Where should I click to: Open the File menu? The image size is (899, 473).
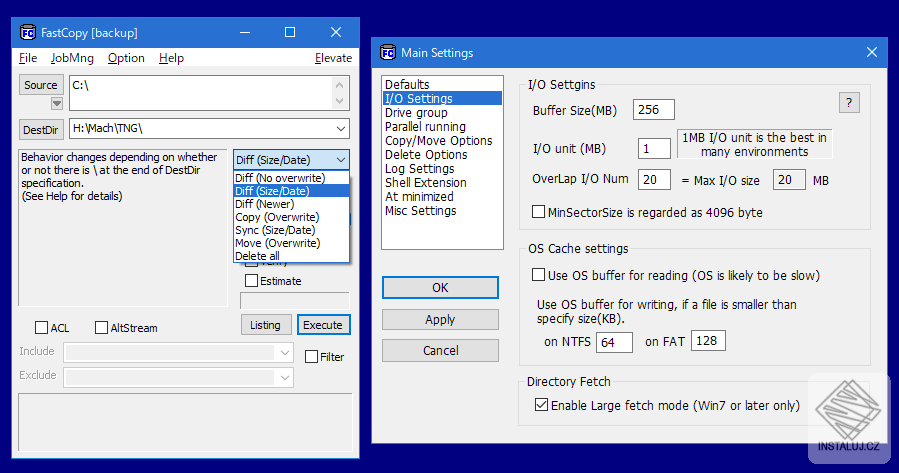click(x=28, y=58)
